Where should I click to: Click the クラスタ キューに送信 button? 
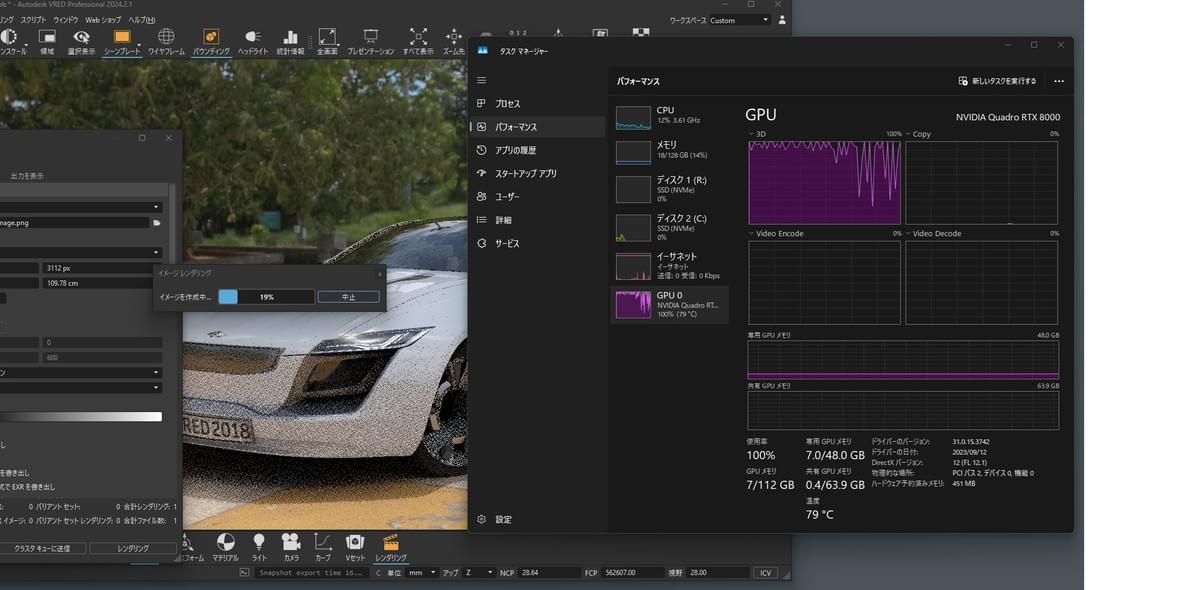tap(42, 548)
